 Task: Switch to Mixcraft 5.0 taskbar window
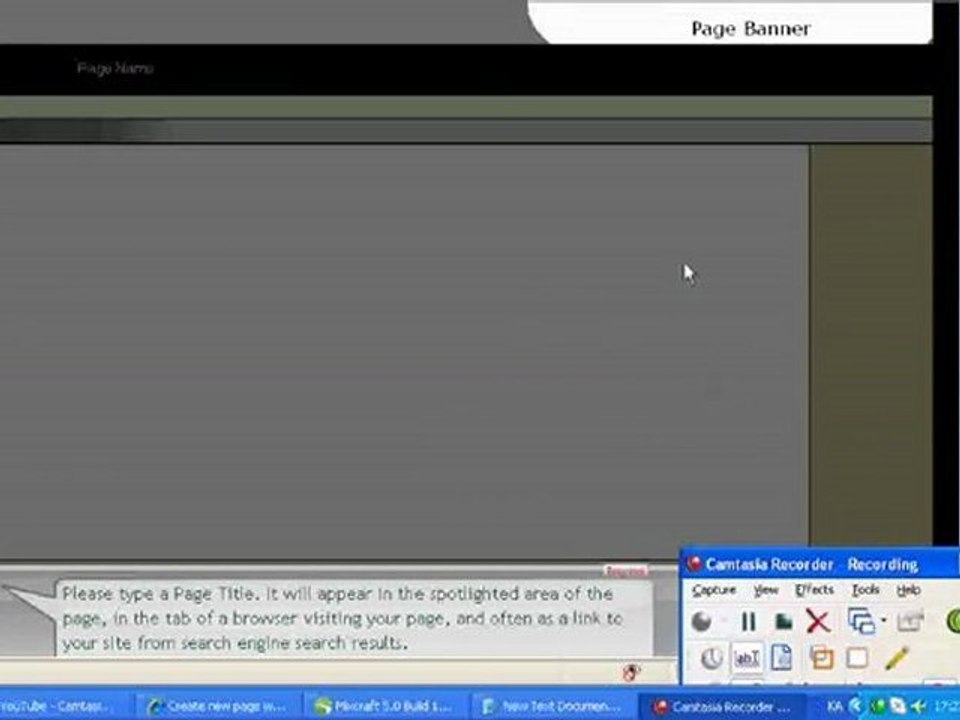coord(386,706)
